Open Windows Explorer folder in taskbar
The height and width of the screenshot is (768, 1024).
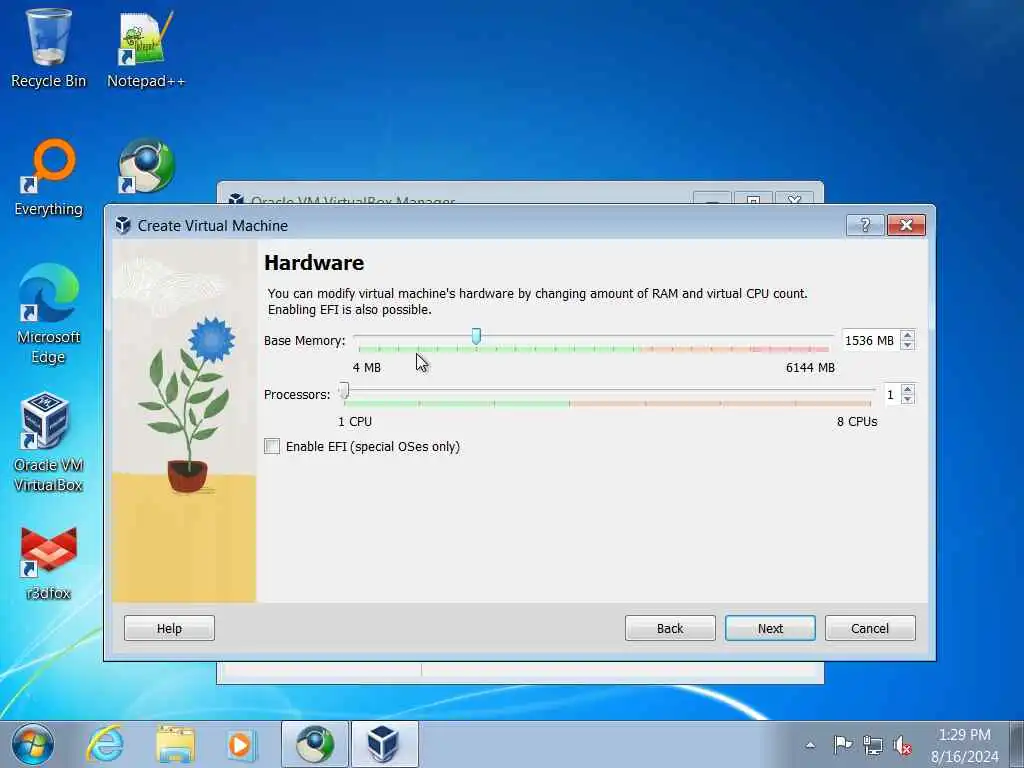(175, 744)
